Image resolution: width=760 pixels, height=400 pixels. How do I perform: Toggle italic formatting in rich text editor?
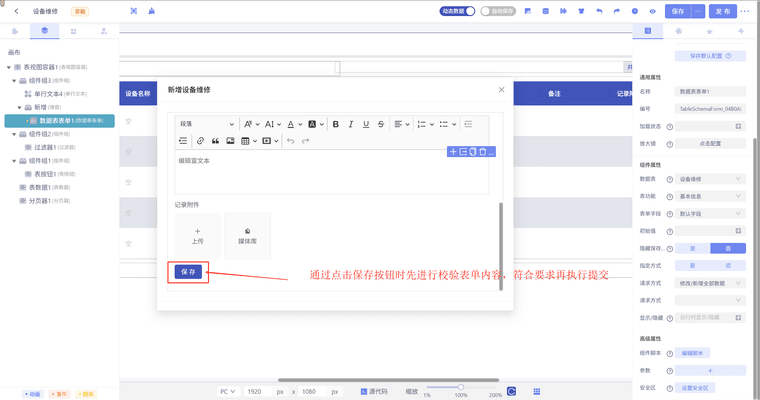coord(351,124)
